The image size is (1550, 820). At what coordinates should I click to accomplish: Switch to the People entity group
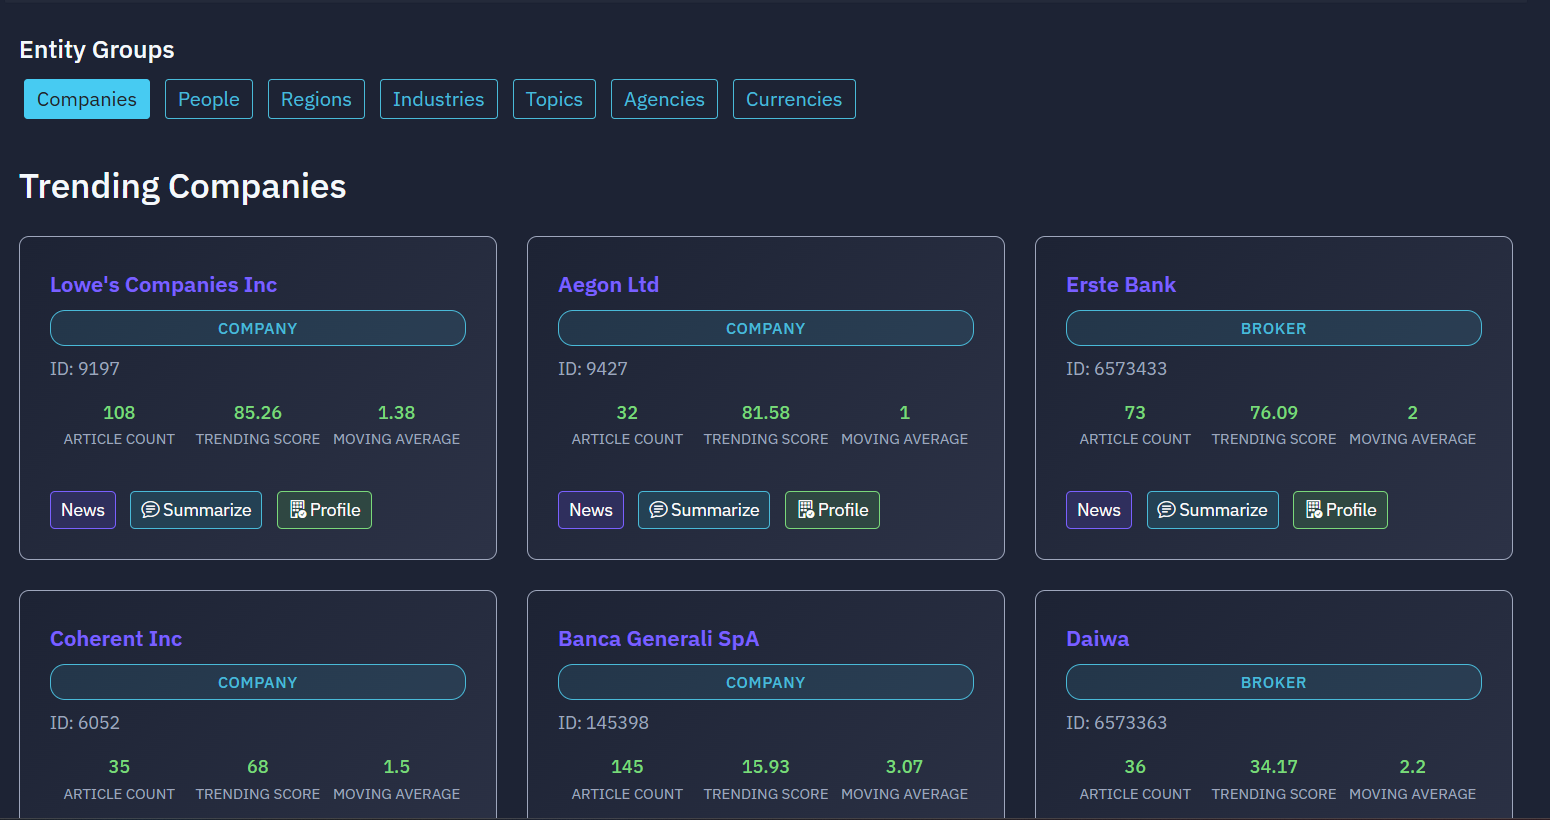pos(209,99)
